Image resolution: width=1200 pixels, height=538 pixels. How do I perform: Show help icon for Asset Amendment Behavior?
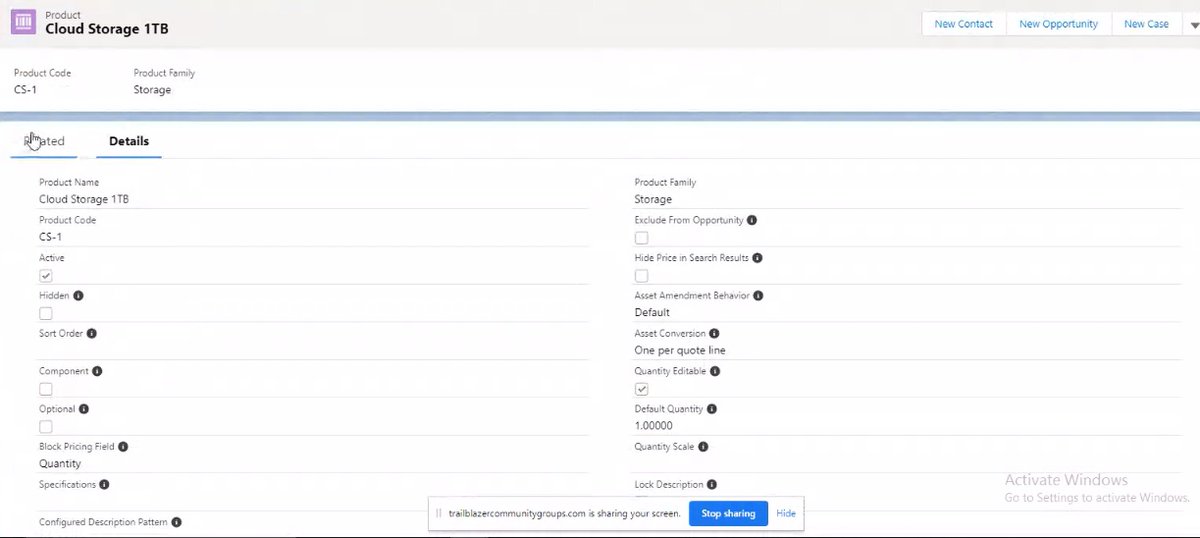point(758,296)
